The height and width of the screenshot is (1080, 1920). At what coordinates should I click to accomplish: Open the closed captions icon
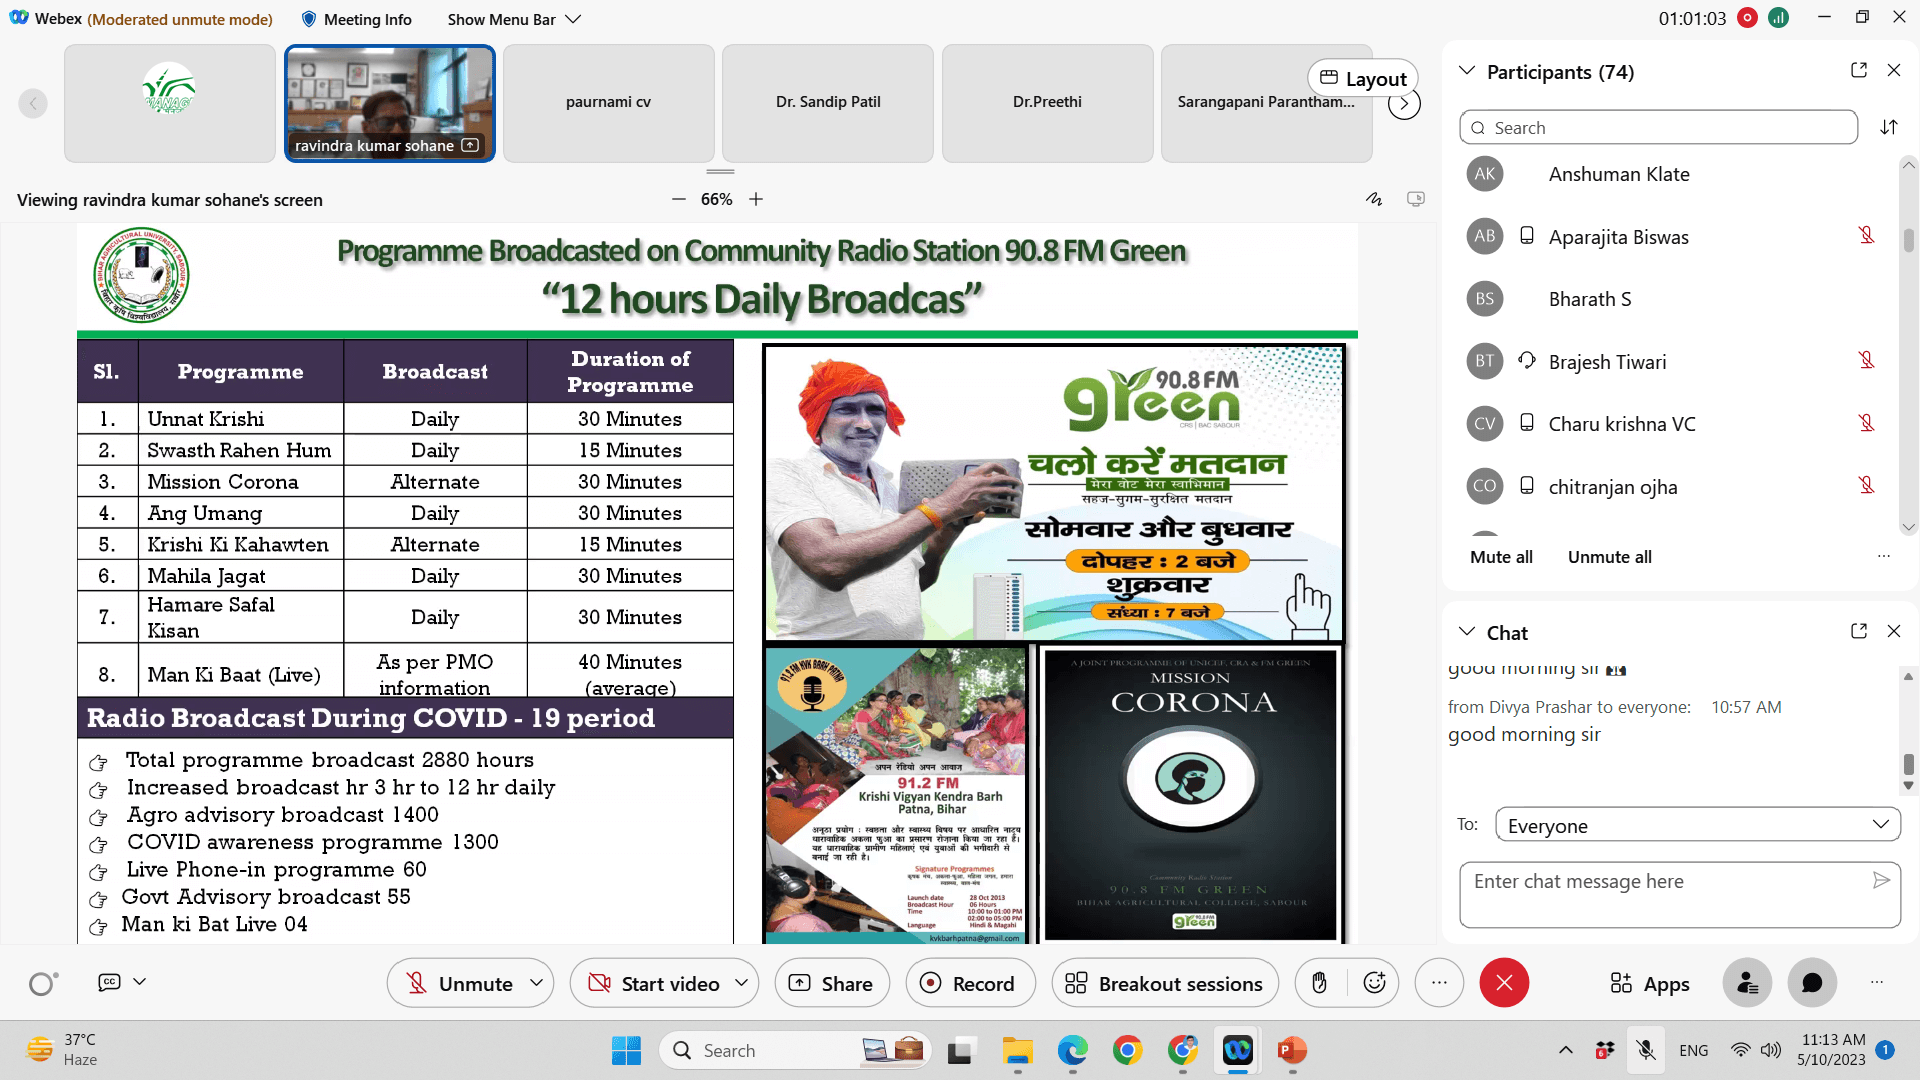pyautogui.click(x=109, y=982)
